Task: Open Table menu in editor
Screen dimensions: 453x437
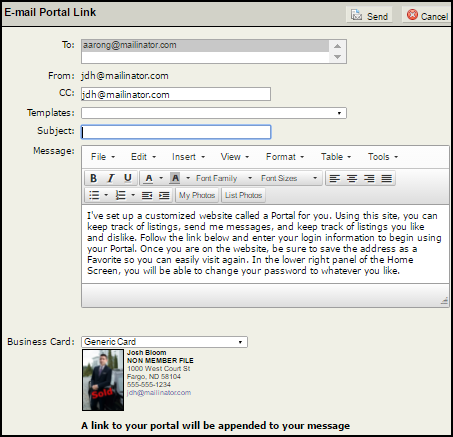Action: pyautogui.click(x=336, y=157)
